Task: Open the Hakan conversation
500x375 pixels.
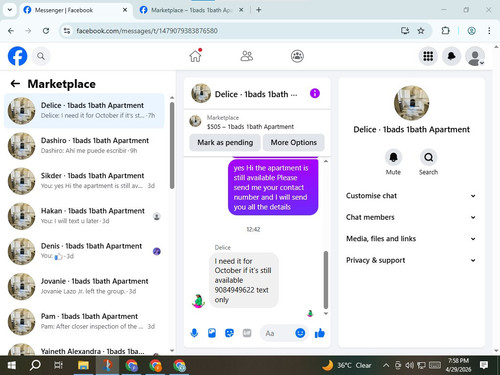Action: (84, 216)
